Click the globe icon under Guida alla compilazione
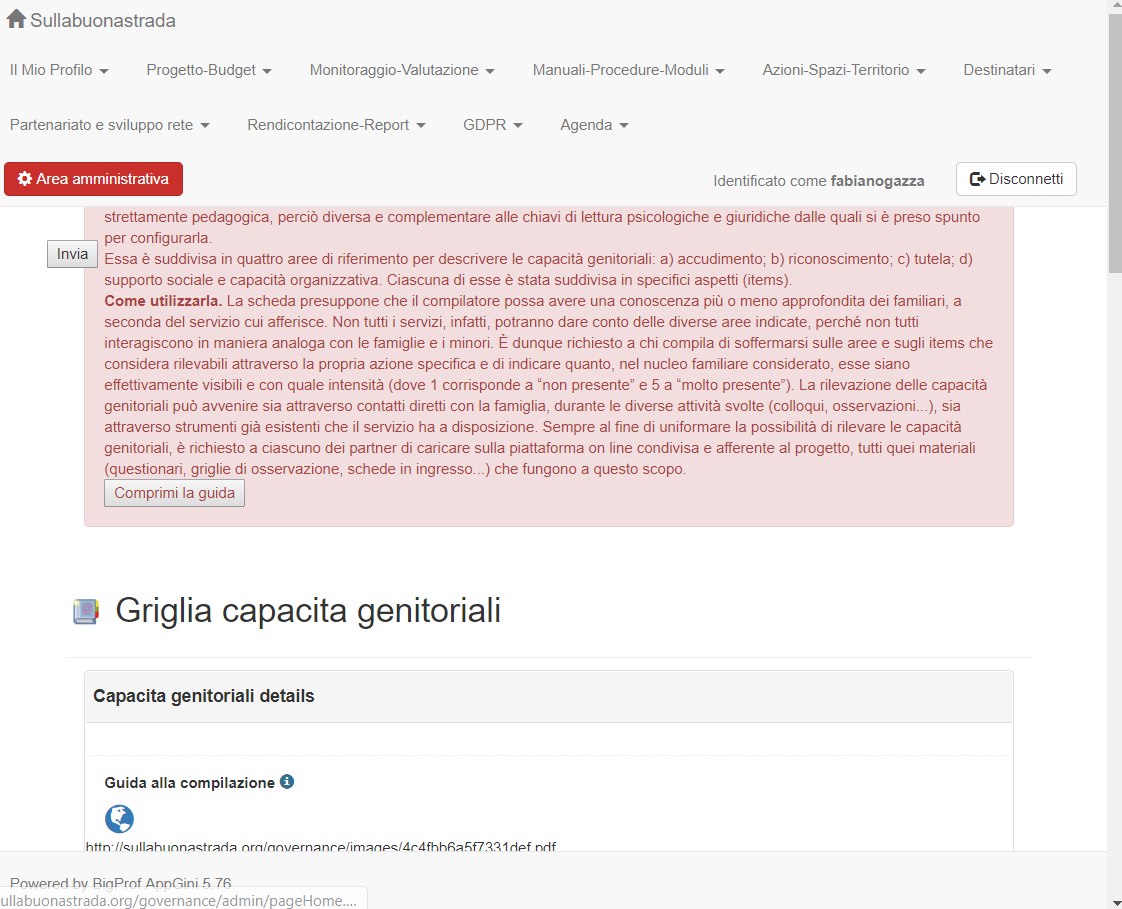The image size is (1122, 909). coord(119,819)
